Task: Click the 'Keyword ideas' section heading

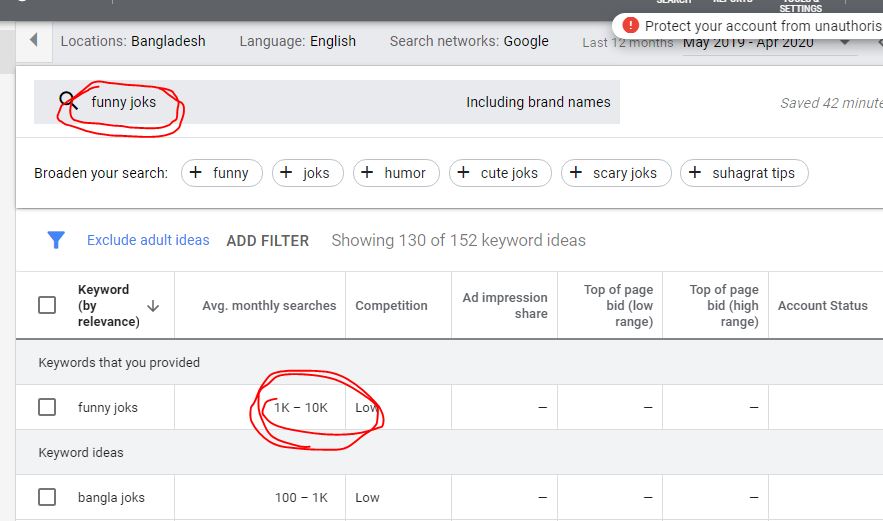Action: 81,452
